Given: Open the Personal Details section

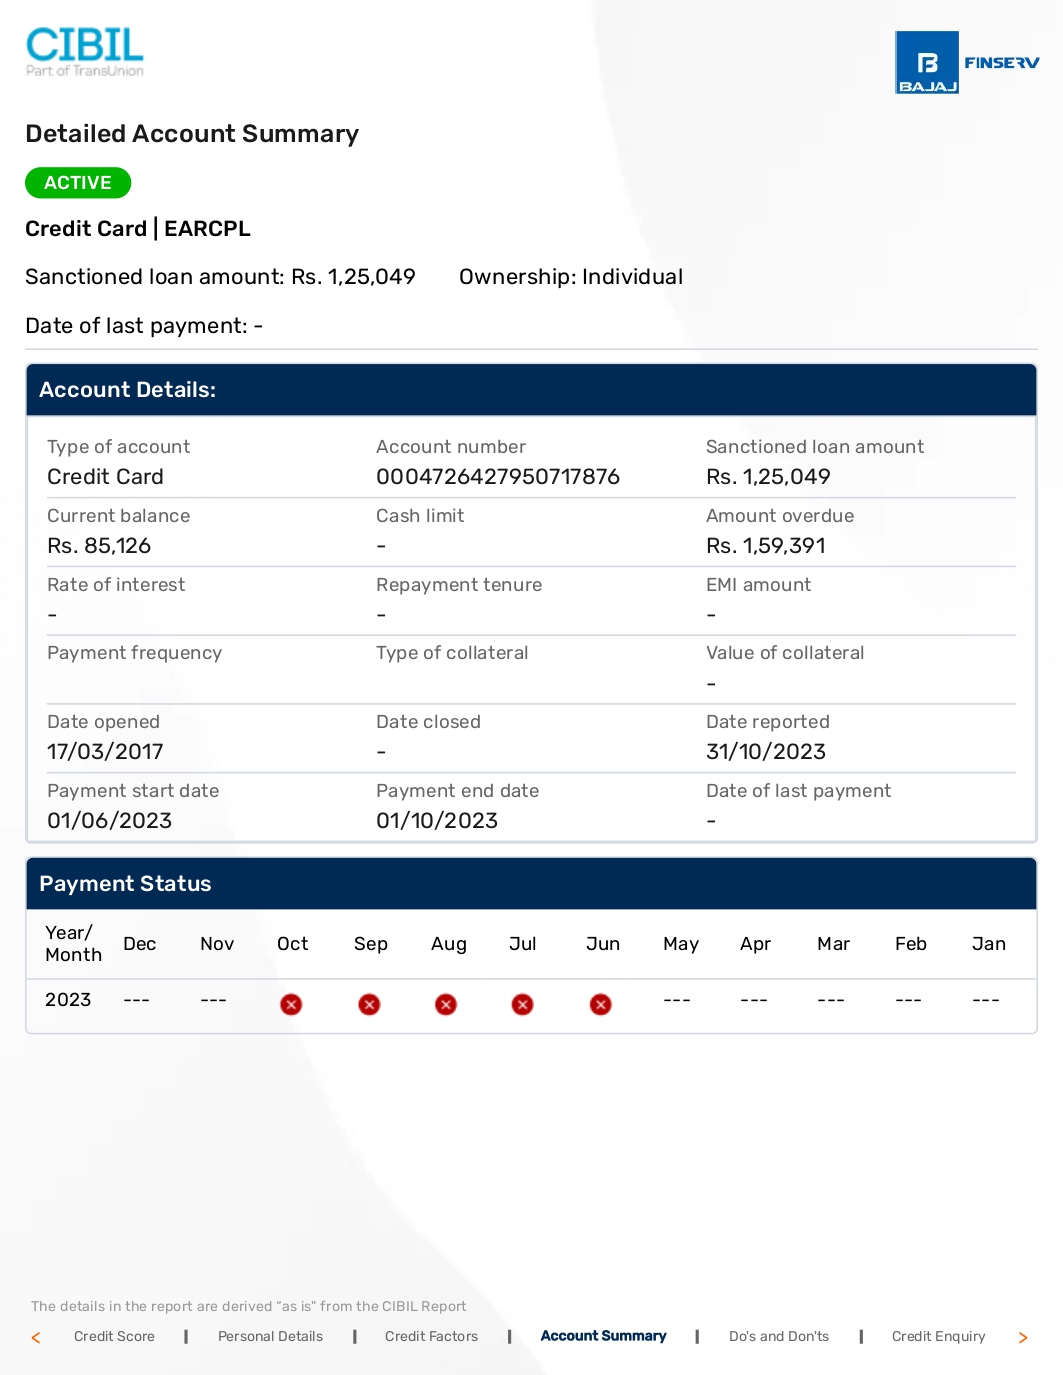Looking at the screenshot, I should click(x=270, y=1336).
